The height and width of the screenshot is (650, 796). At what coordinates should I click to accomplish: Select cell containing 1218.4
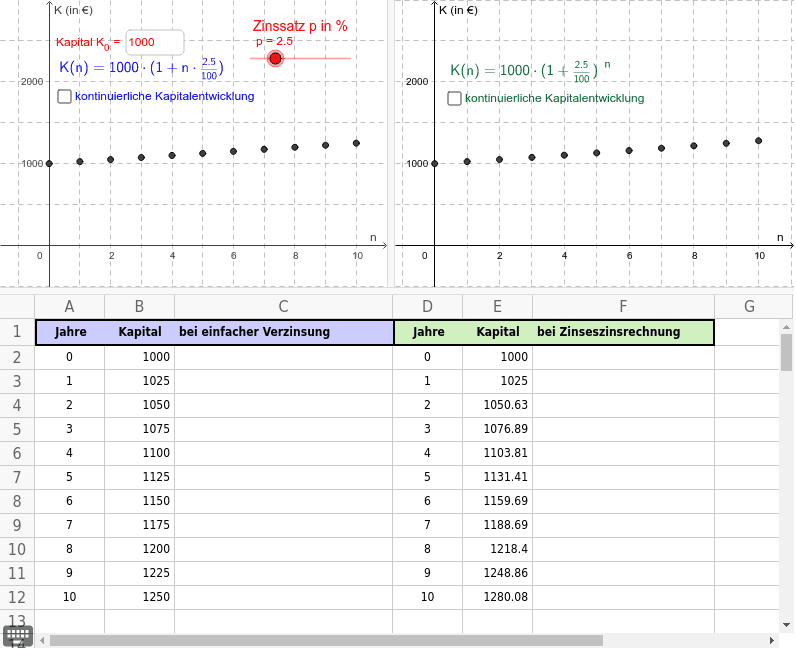pyautogui.click(x=498, y=549)
